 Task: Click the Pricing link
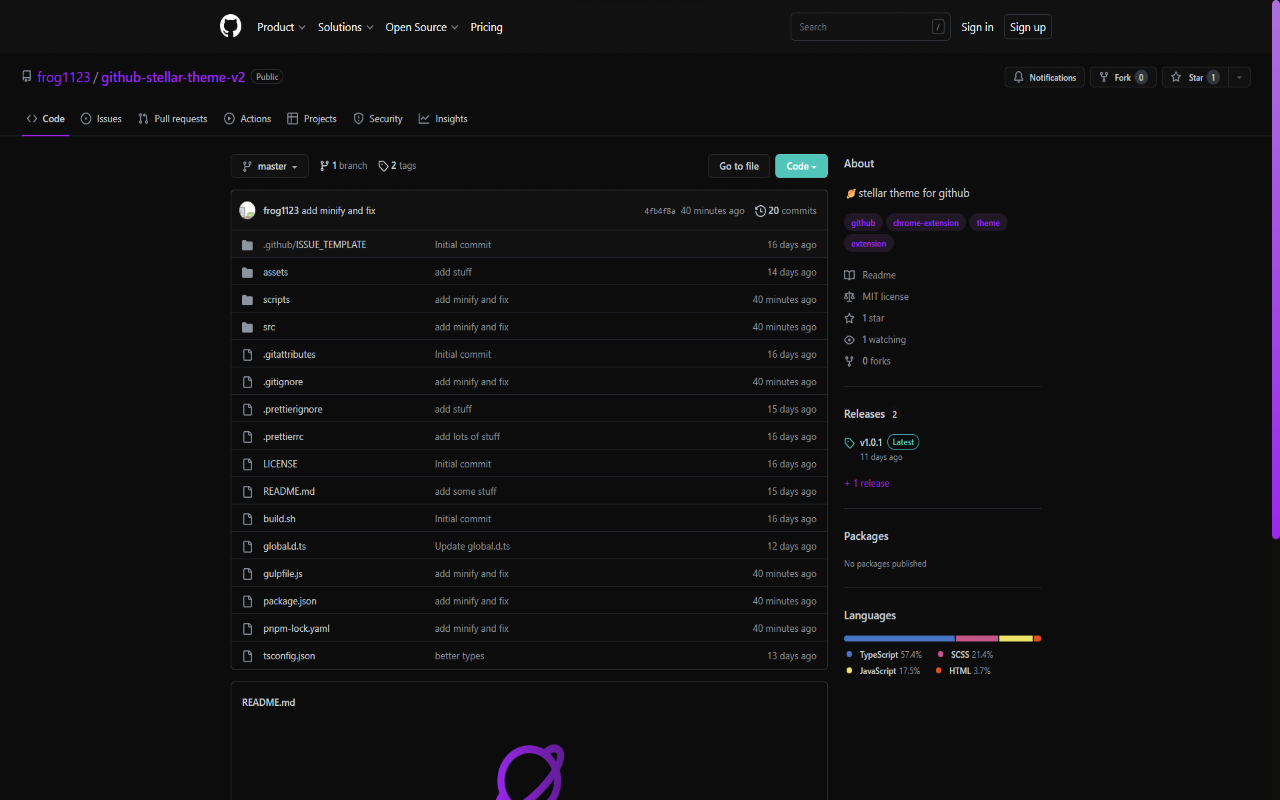[x=487, y=27]
